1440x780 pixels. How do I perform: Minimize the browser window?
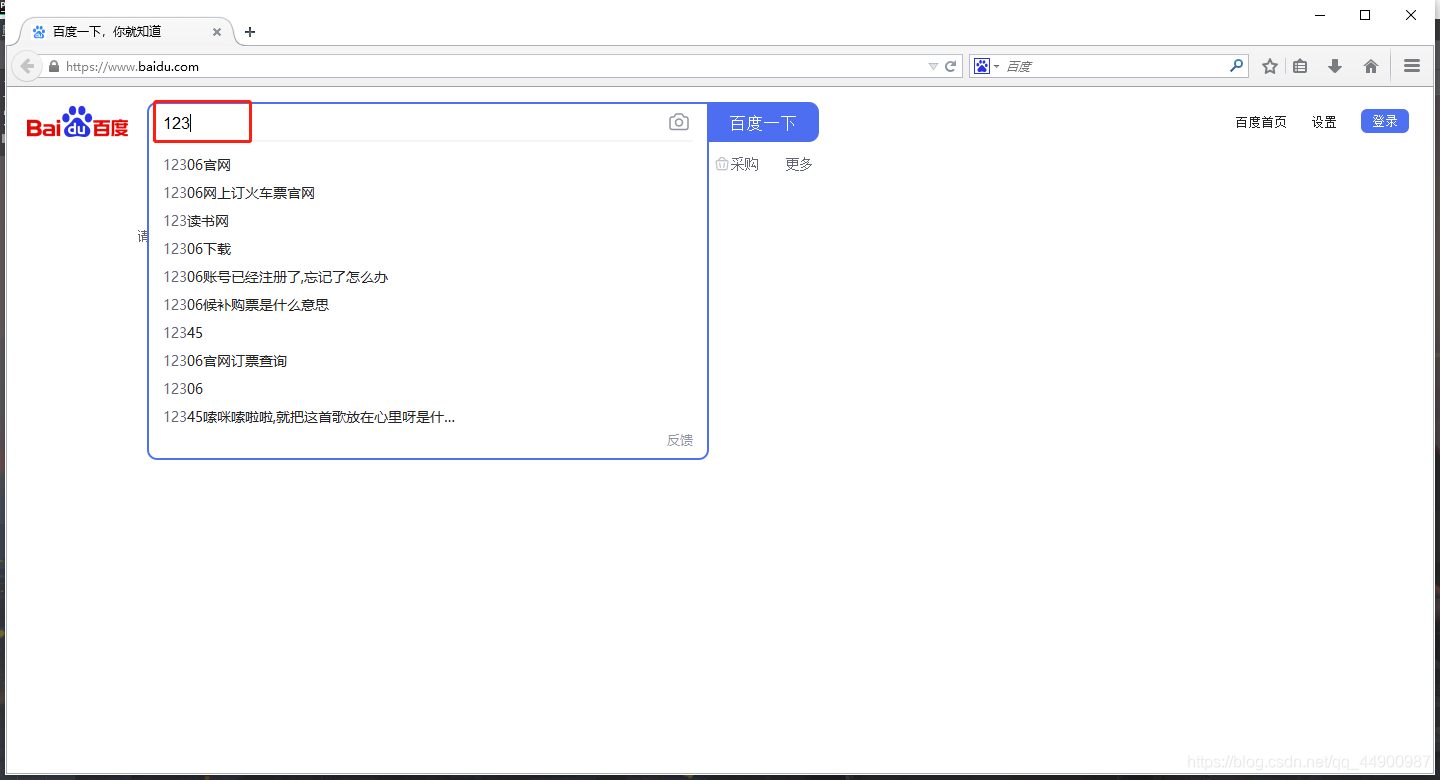(x=1320, y=15)
